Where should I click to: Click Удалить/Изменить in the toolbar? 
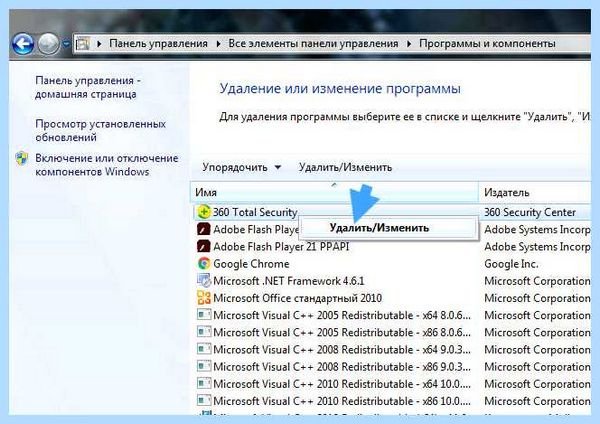[345, 167]
